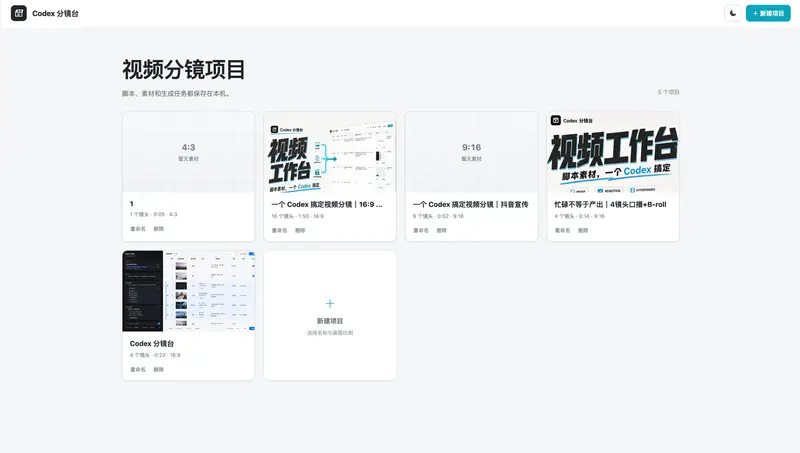800x453 pixels.
Task: Click the Codex 分镜台 header title text
Action: (55, 13)
